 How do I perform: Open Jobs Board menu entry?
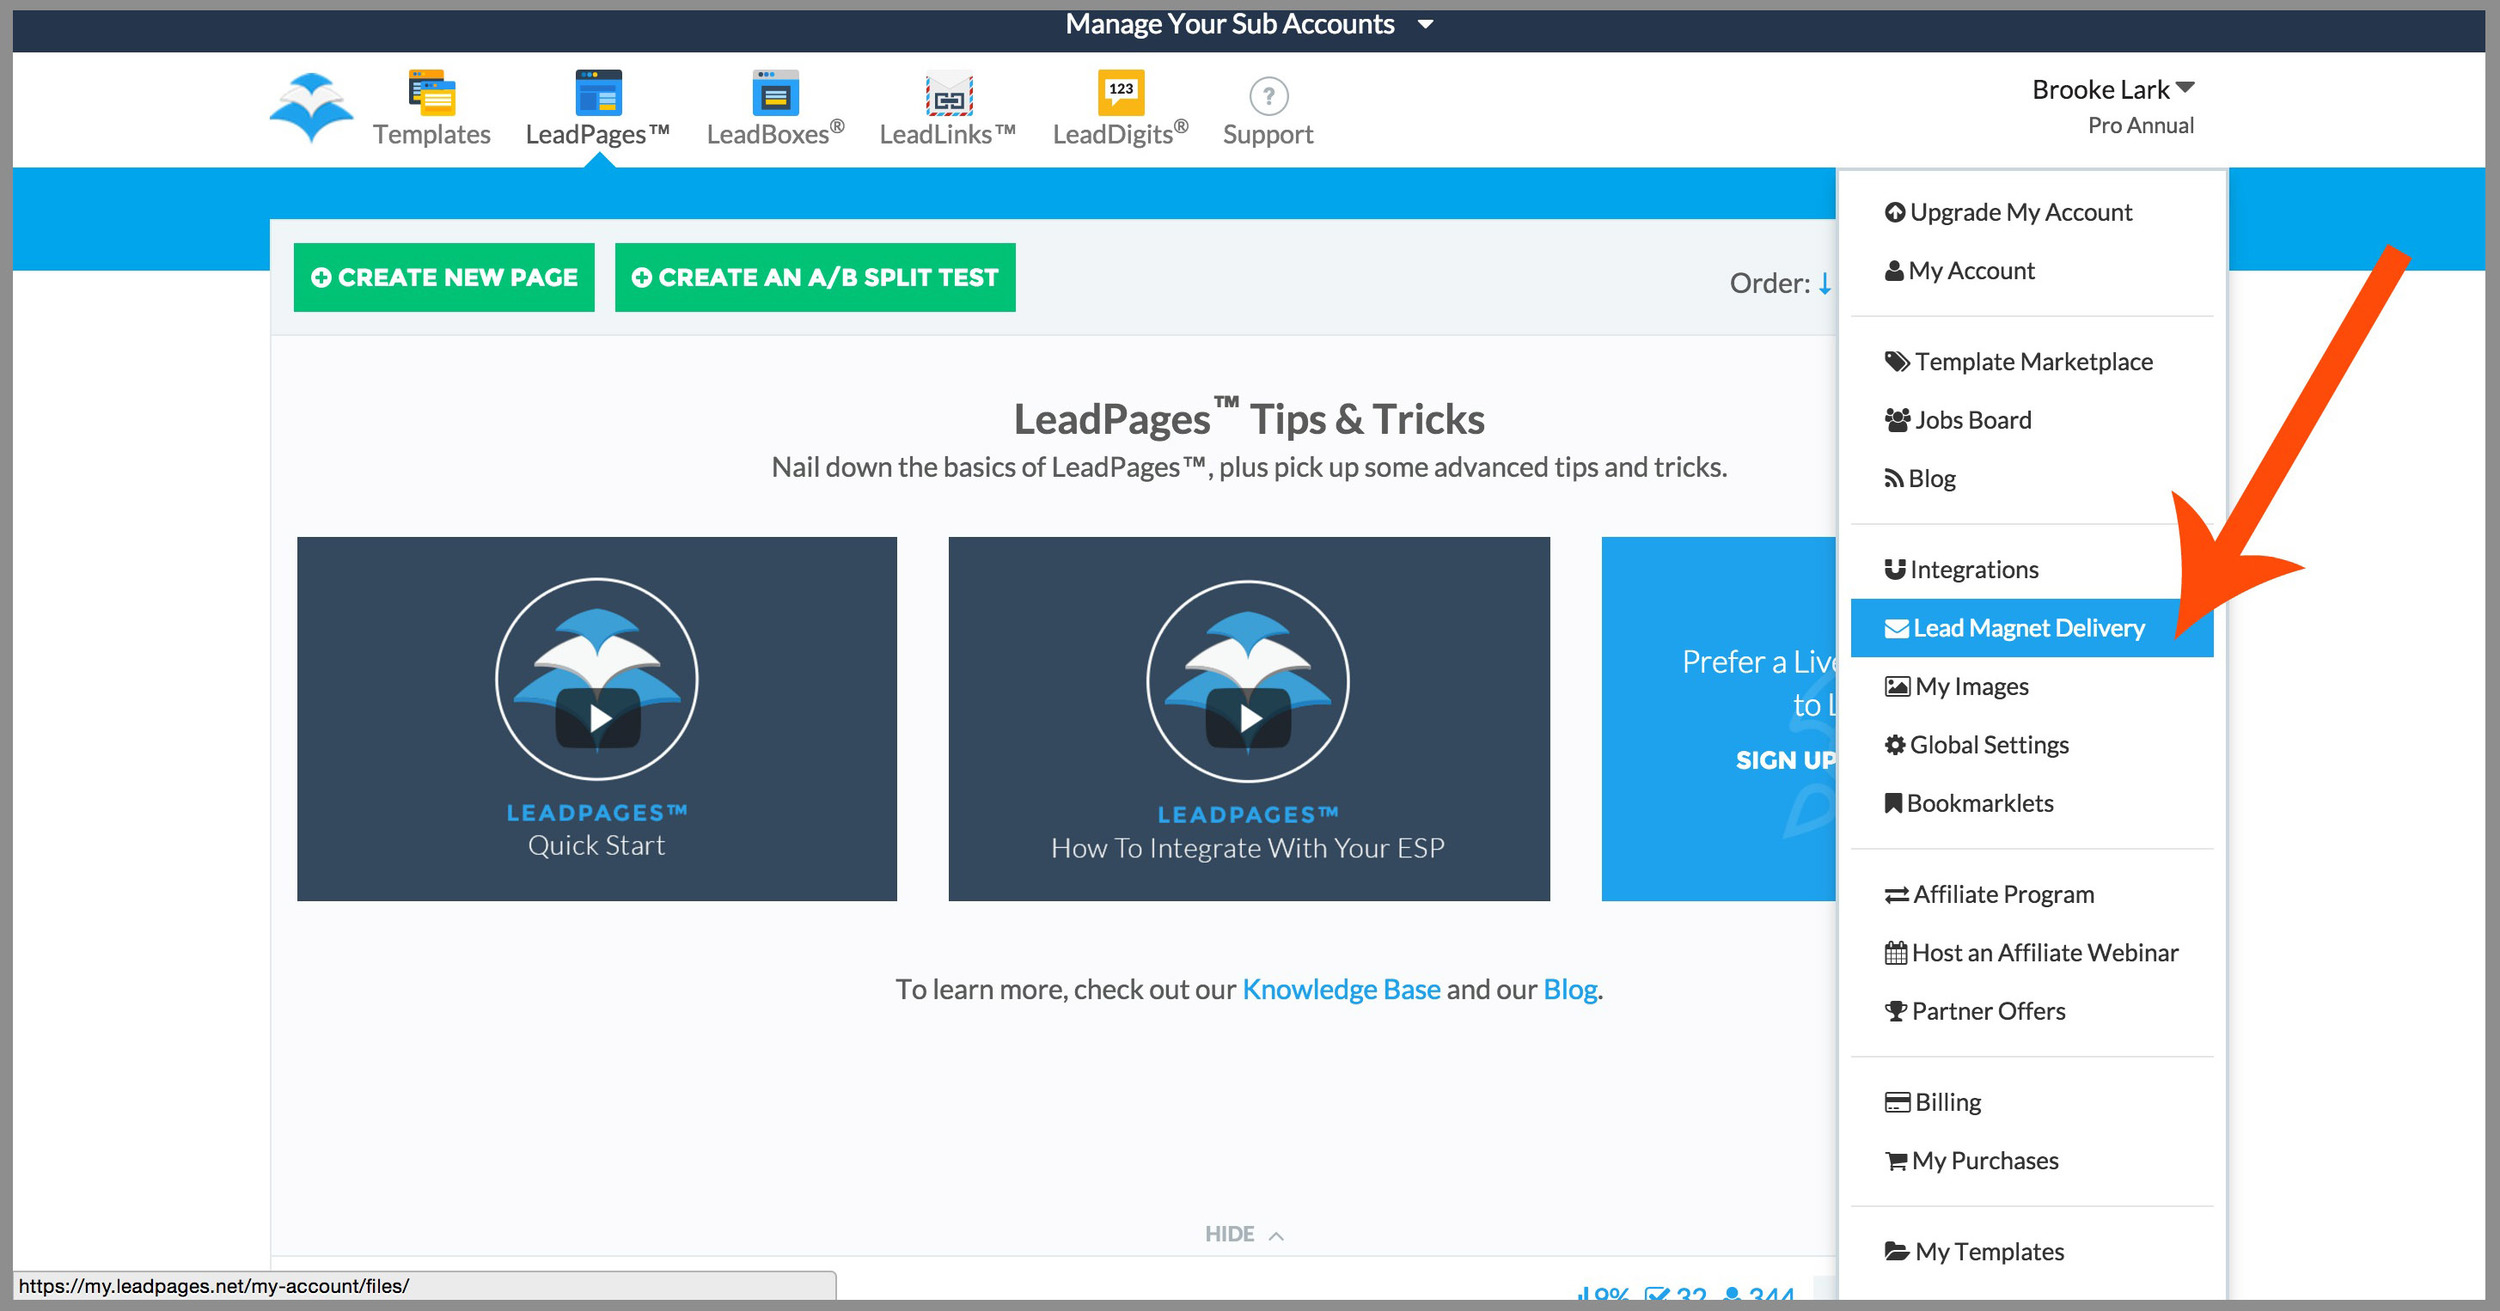pos(1957,420)
